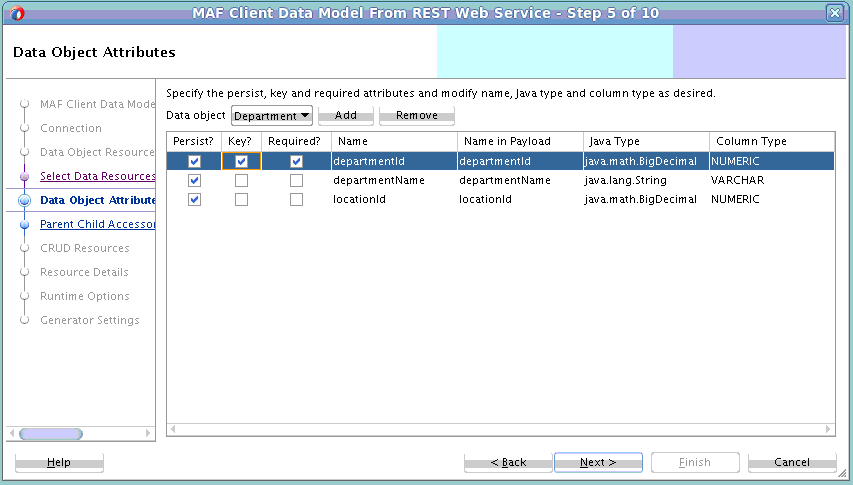The width and height of the screenshot is (853, 485).
Task: Enable Required checkbox for departmentName
Action: (296, 181)
